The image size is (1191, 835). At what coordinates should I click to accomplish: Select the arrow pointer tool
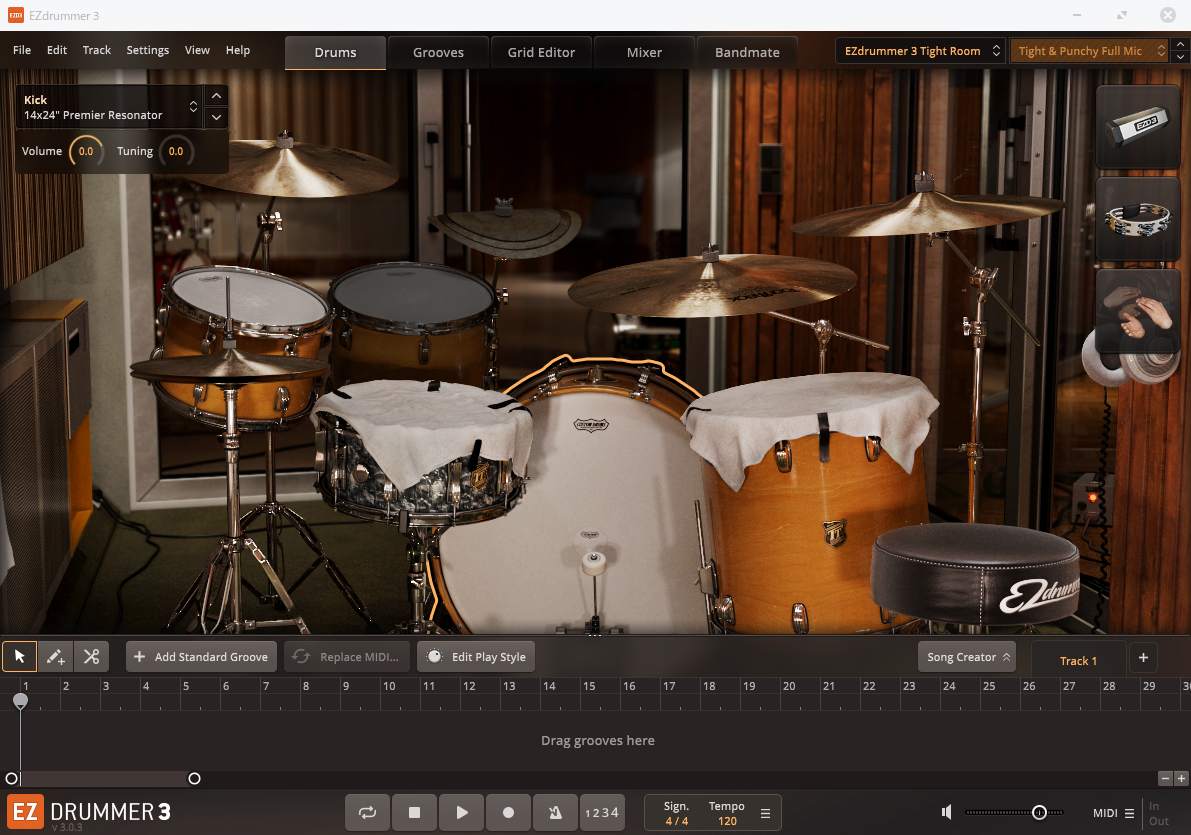(19, 657)
